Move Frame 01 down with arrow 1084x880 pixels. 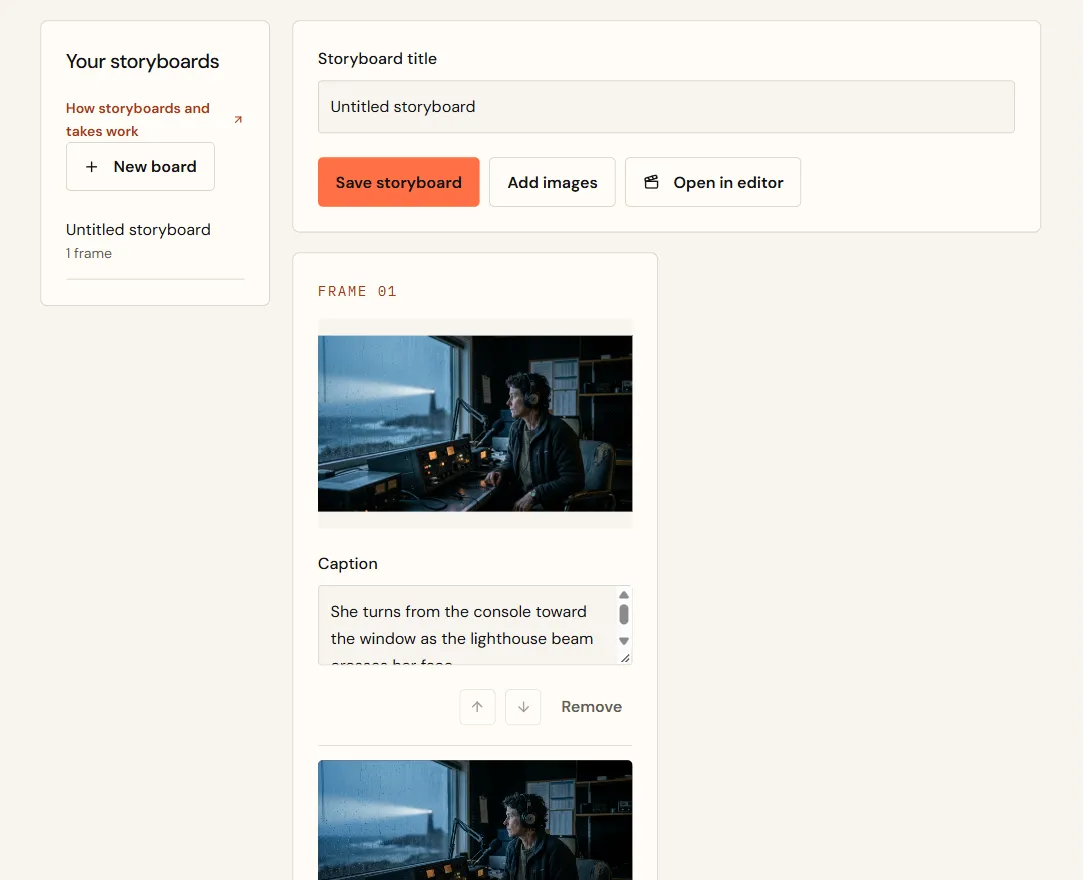point(523,706)
